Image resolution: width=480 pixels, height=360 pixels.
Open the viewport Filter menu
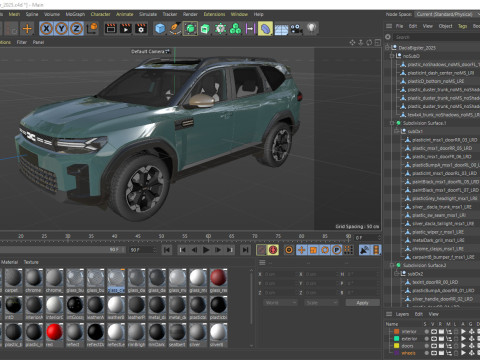tap(22, 42)
